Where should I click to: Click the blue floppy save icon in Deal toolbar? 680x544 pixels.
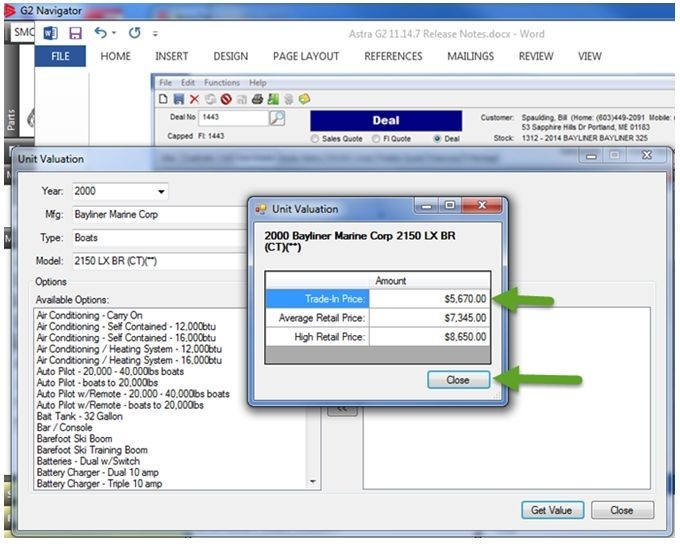[179, 99]
